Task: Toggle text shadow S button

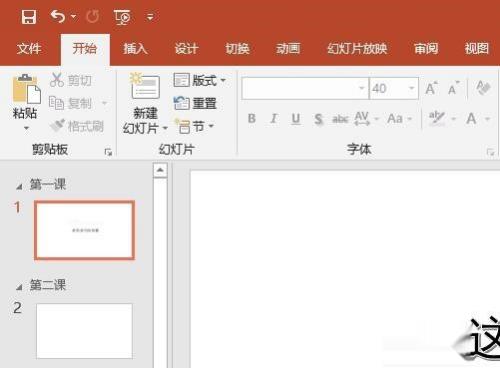Action: click(x=318, y=119)
